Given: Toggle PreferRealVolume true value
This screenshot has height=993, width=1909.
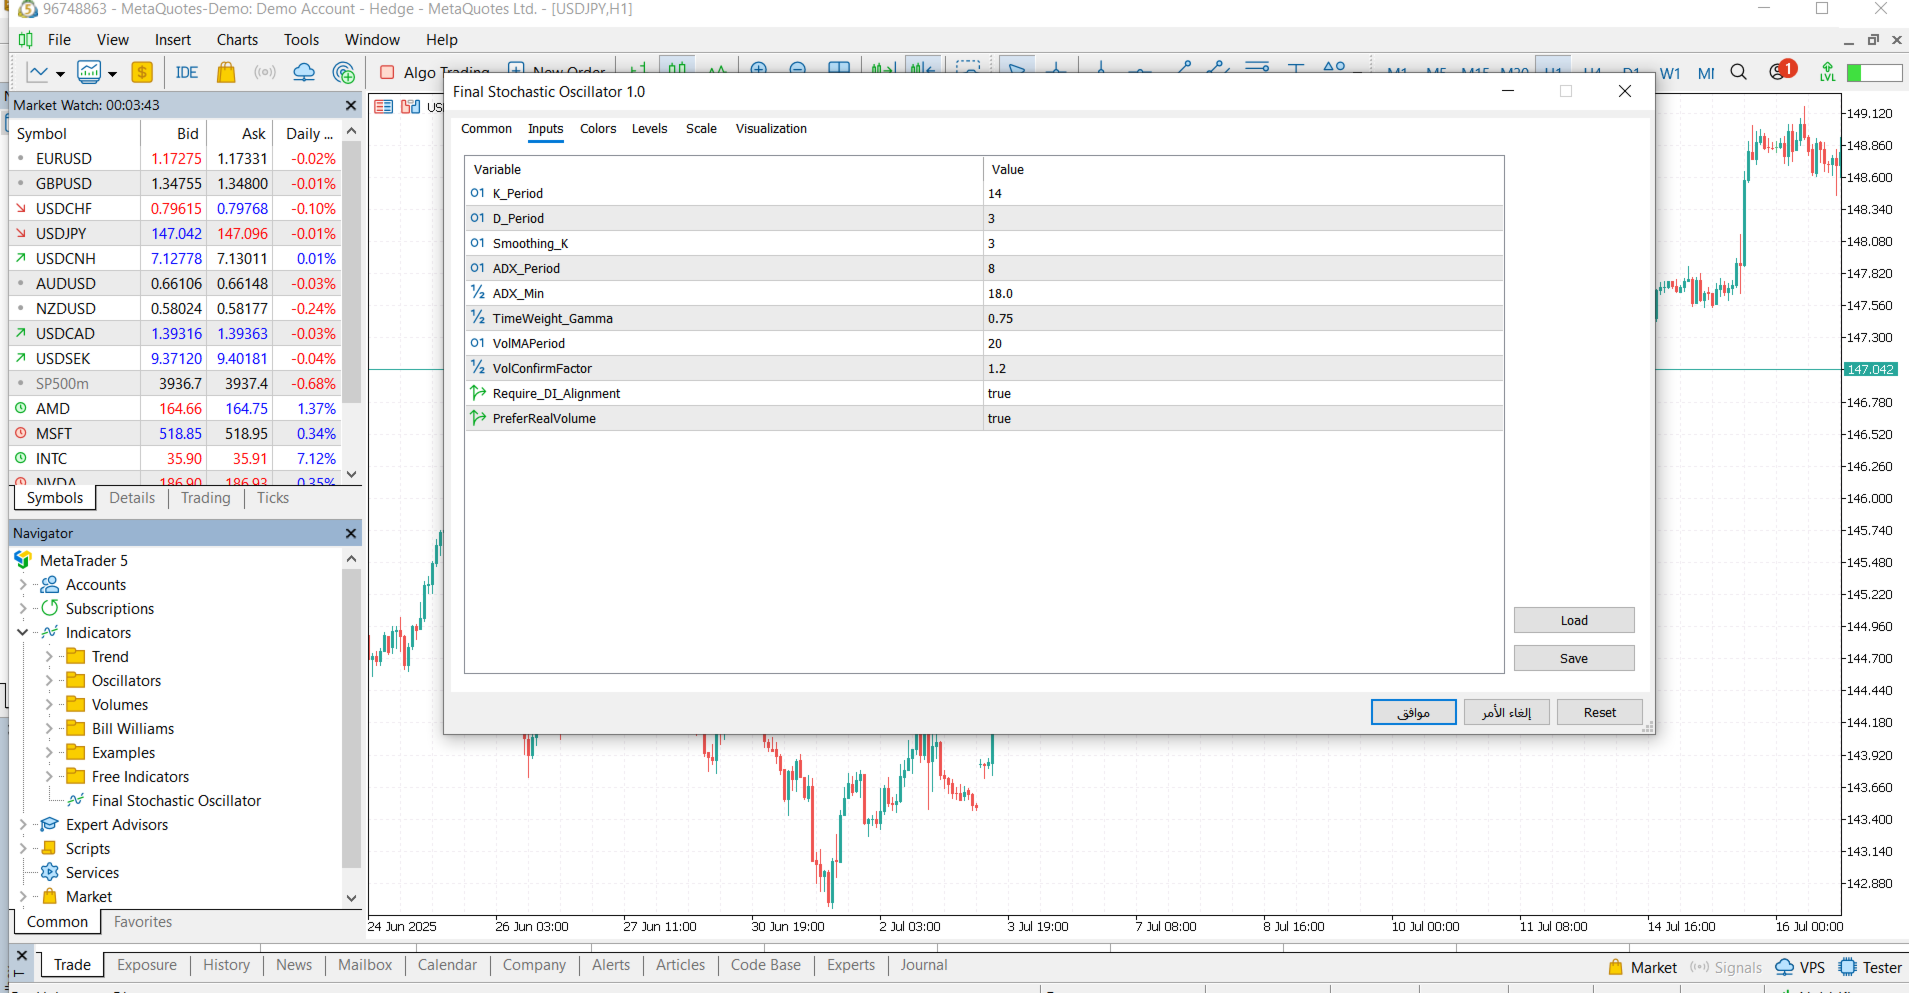Looking at the screenshot, I should (x=1243, y=418).
